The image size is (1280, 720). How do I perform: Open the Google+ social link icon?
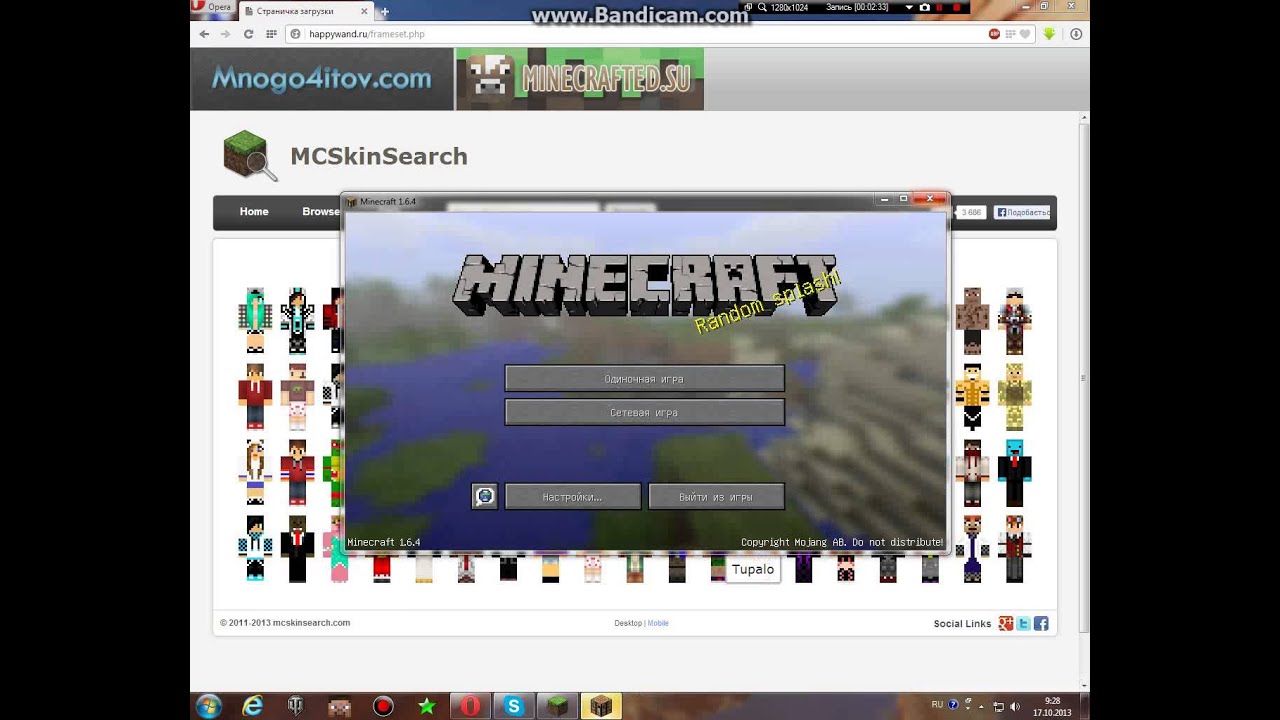point(1006,623)
